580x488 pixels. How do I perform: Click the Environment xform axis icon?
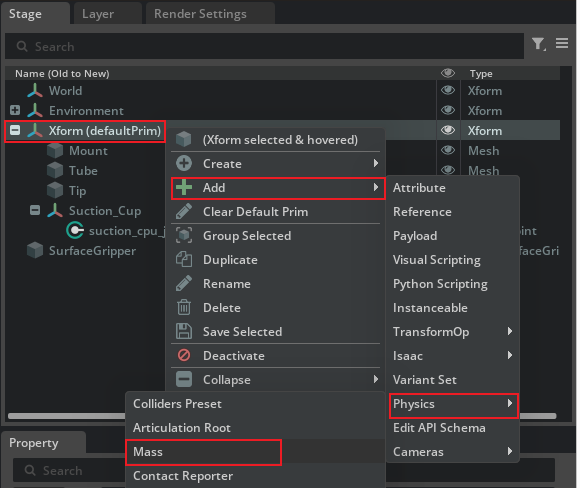[x=35, y=111]
